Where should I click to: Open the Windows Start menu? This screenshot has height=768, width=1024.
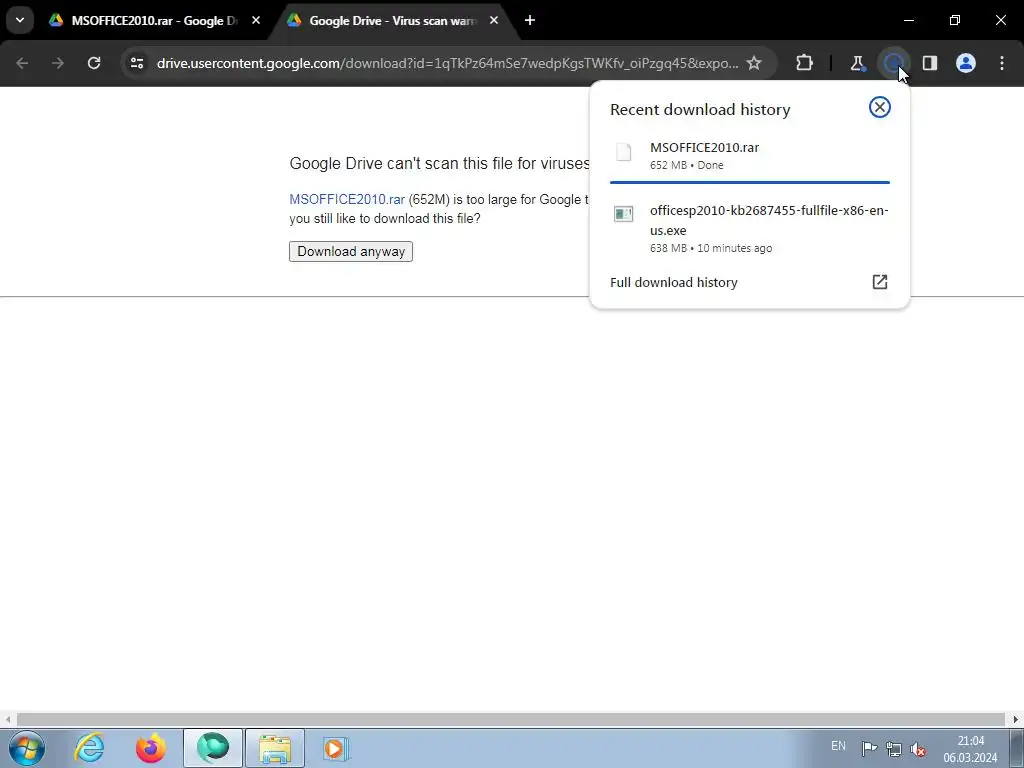point(27,748)
